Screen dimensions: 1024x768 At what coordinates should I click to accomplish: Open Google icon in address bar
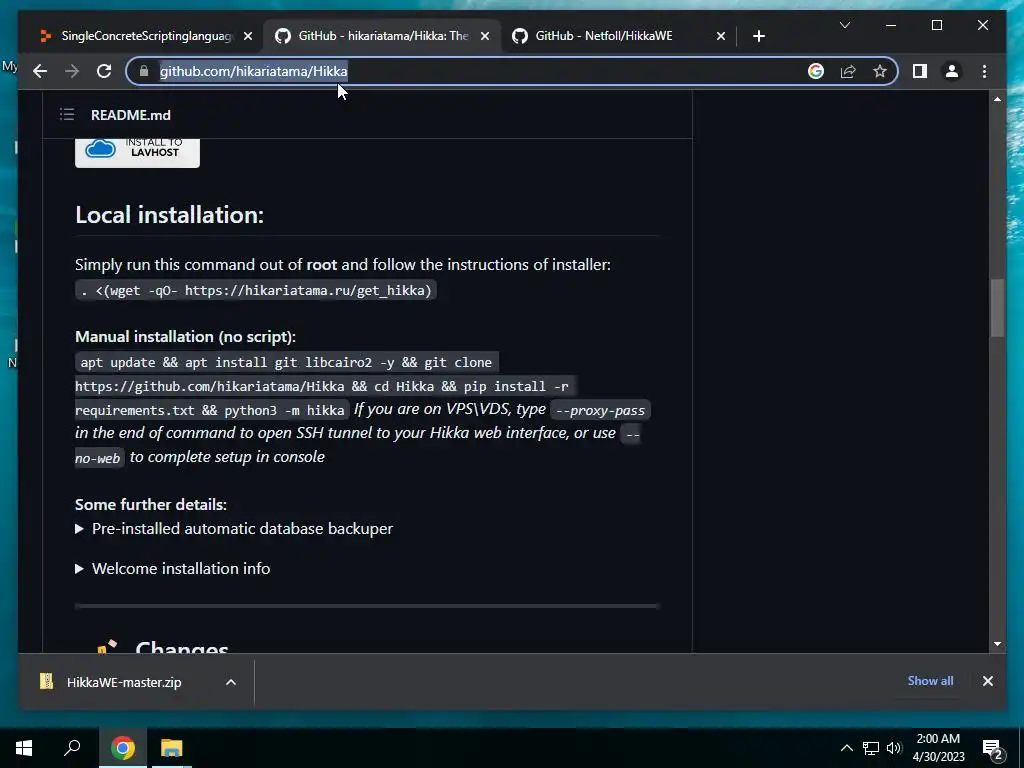pyautogui.click(x=816, y=71)
